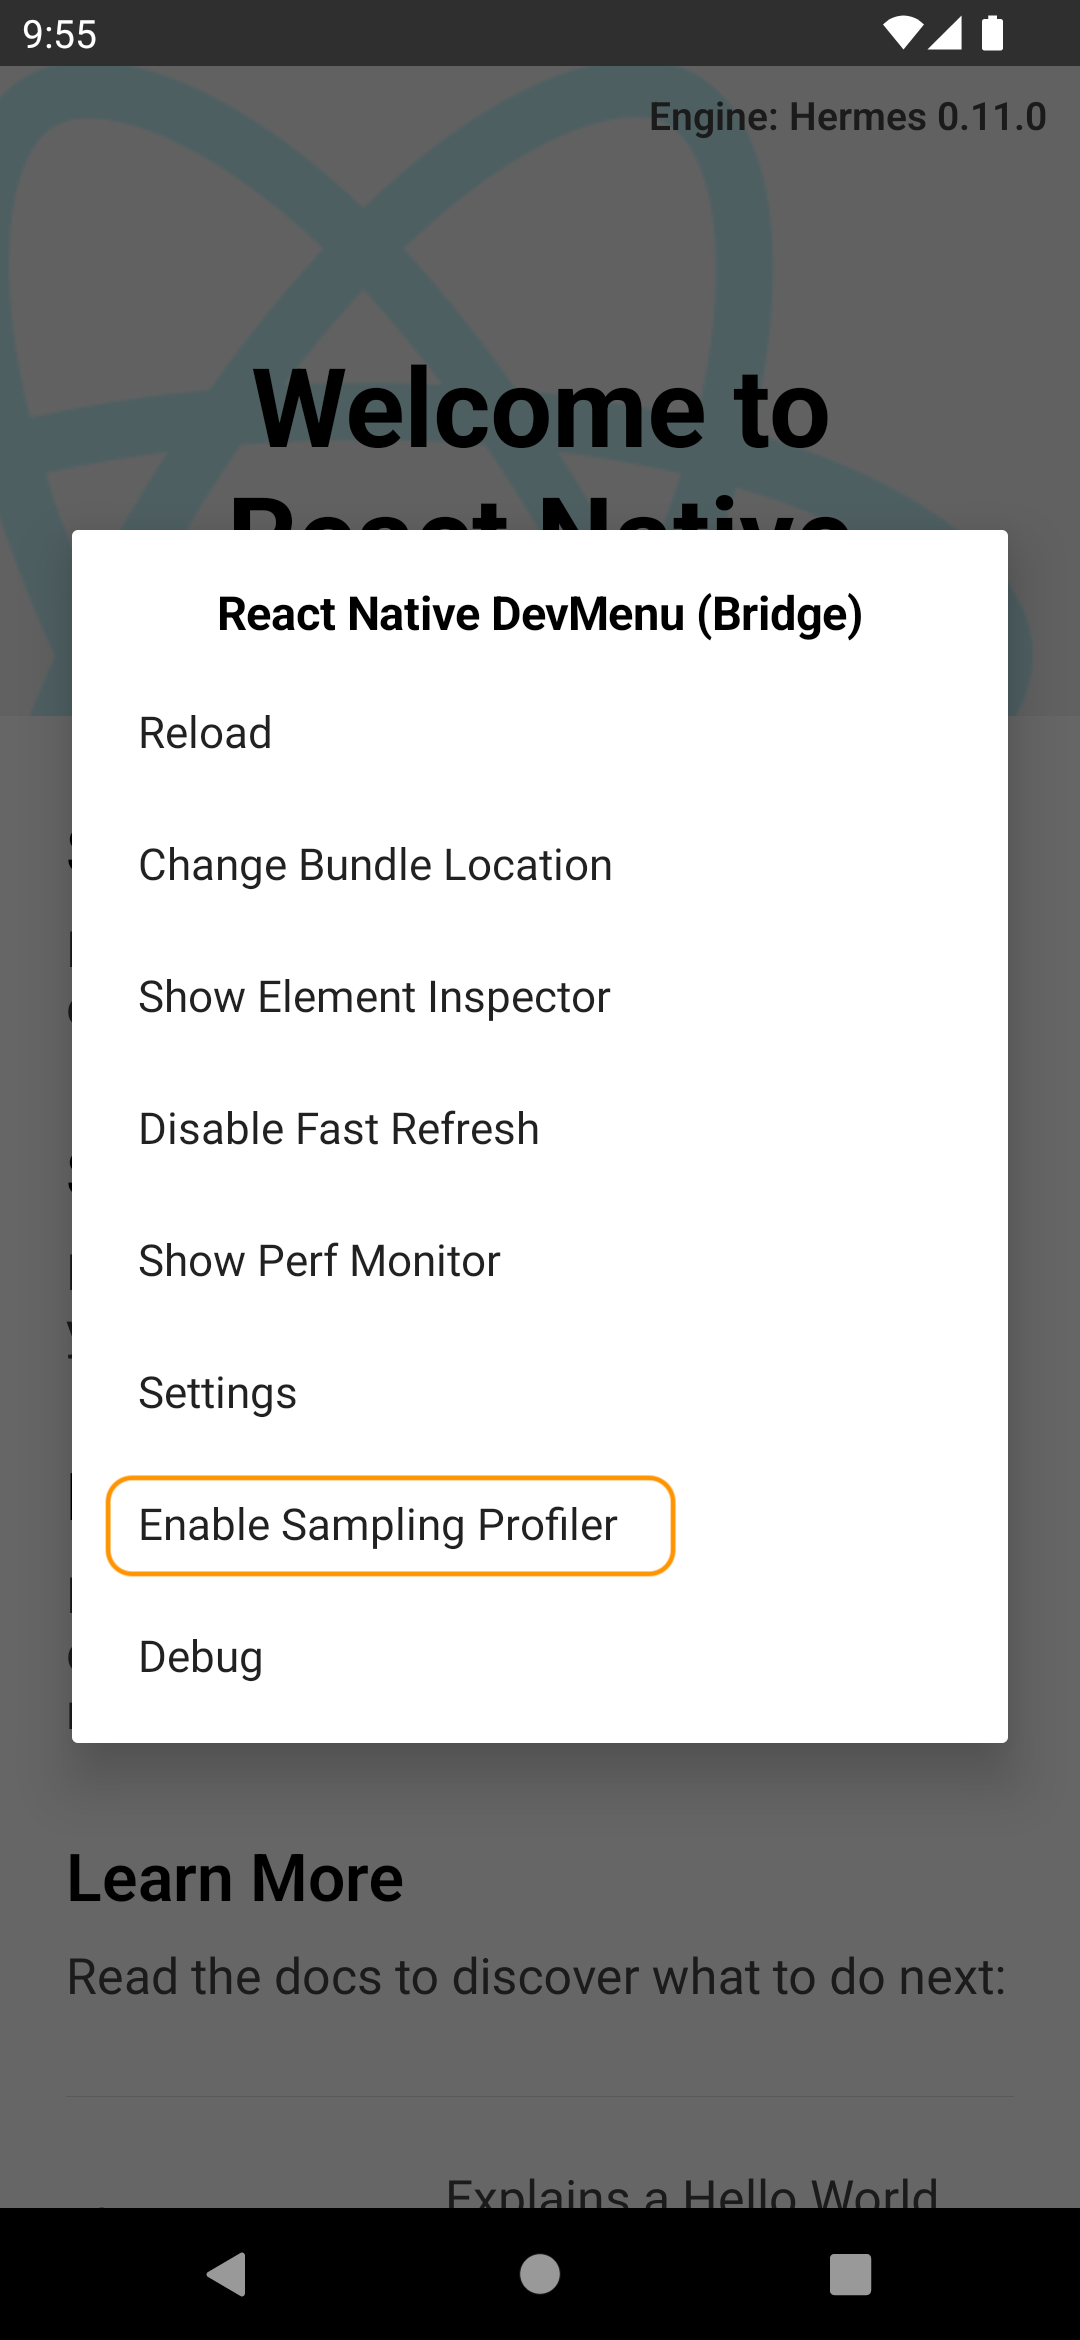Tap the cellular signal icon
This screenshot has width=1080, height=2340.
click(x=945, y=33)
